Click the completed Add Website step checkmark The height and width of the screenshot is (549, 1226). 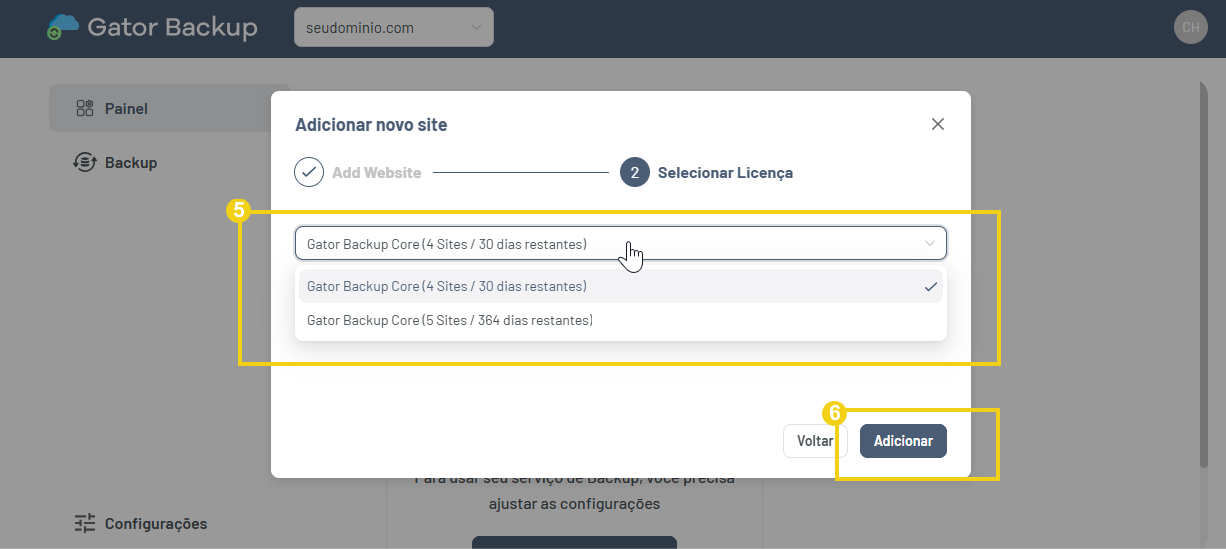pyautogui.click(x=309, y=172)
